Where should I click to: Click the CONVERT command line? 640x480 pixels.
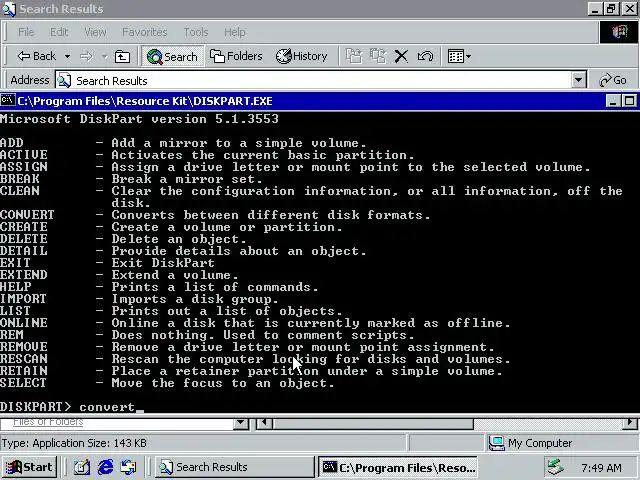click(x=215, y=215)
